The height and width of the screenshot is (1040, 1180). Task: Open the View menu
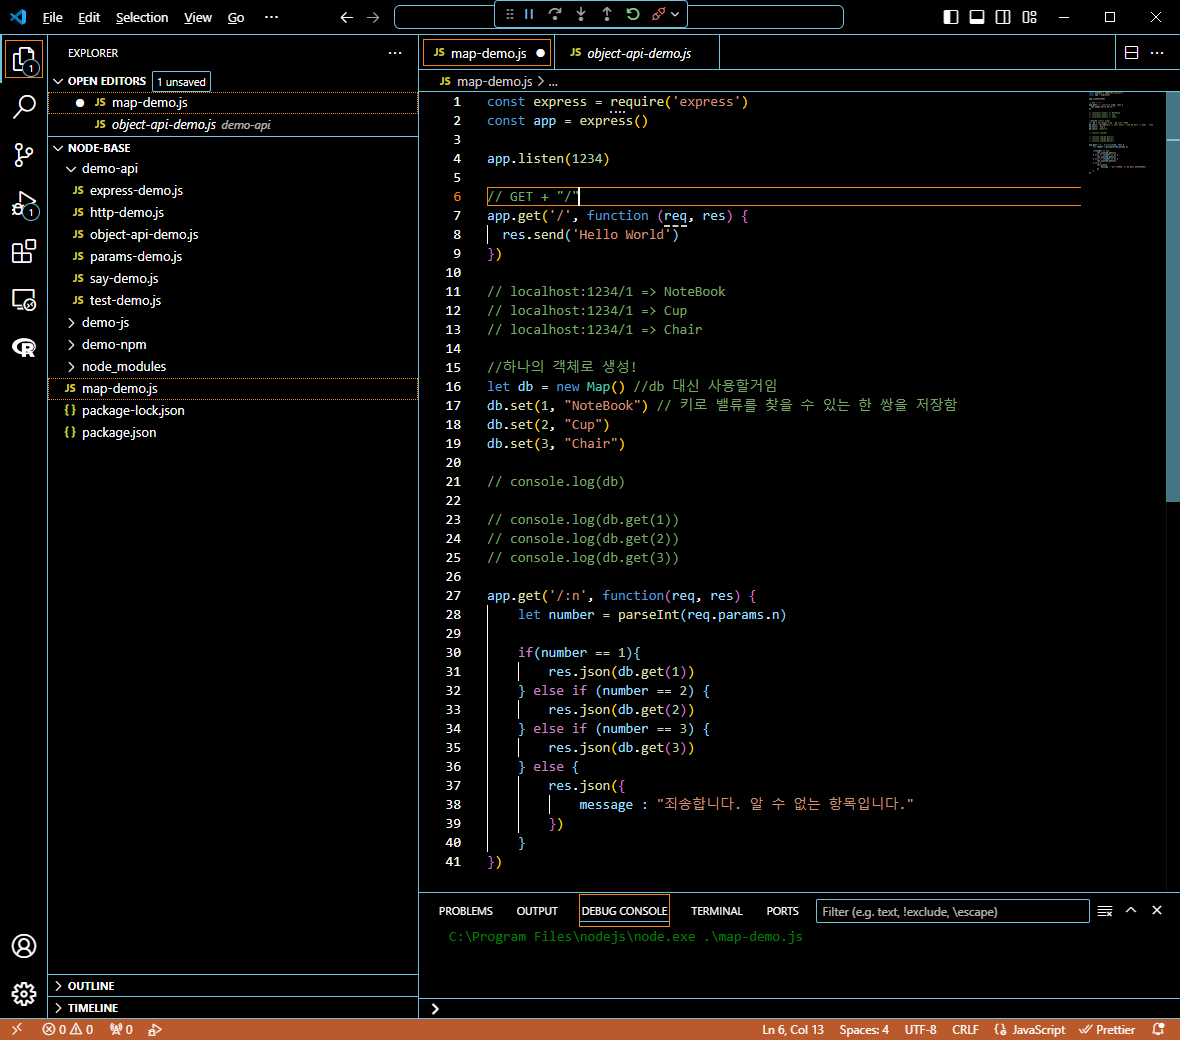coord(198,17)
